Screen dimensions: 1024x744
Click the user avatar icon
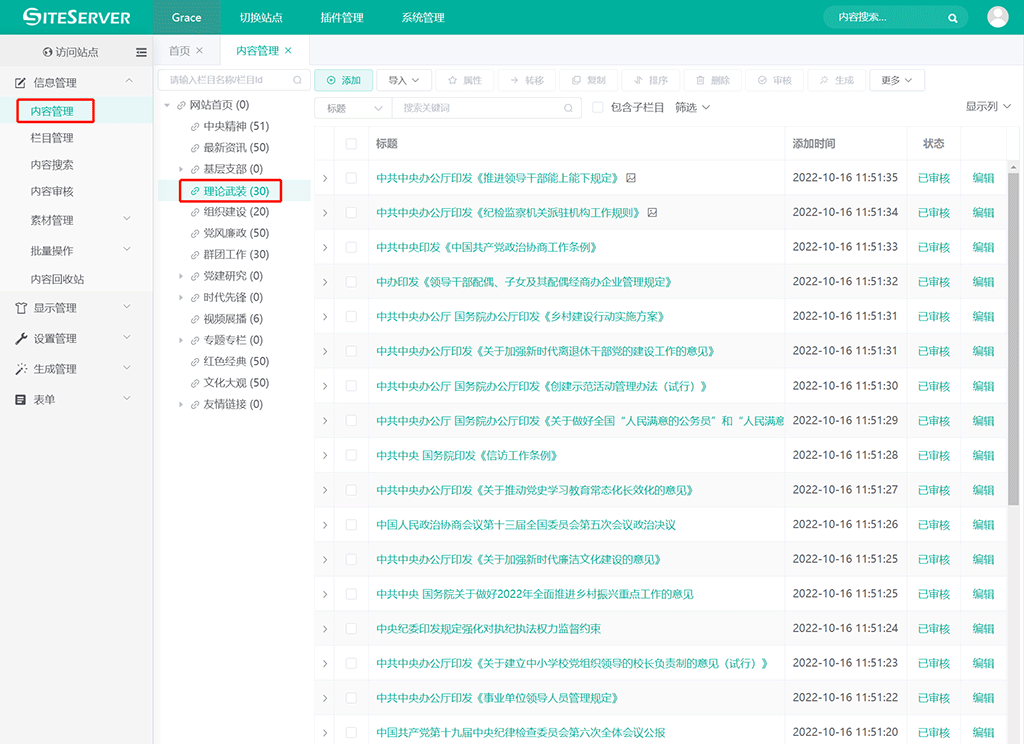997,17
